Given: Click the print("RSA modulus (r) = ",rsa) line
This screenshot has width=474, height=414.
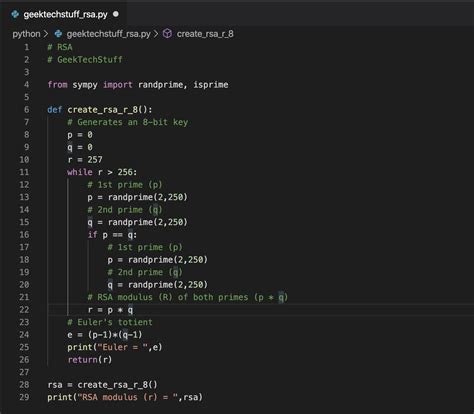Looking at the screenshot, I should (x=125, y=397).
